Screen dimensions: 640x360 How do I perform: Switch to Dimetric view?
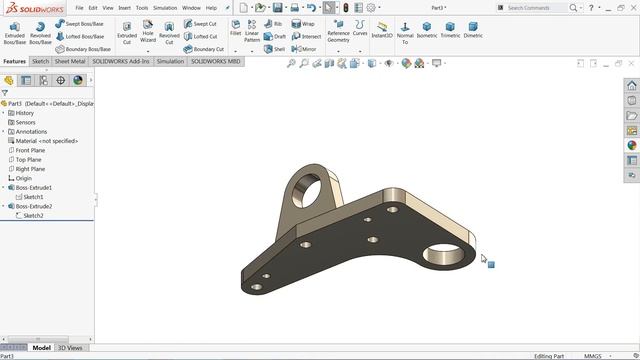pos(473,30)
